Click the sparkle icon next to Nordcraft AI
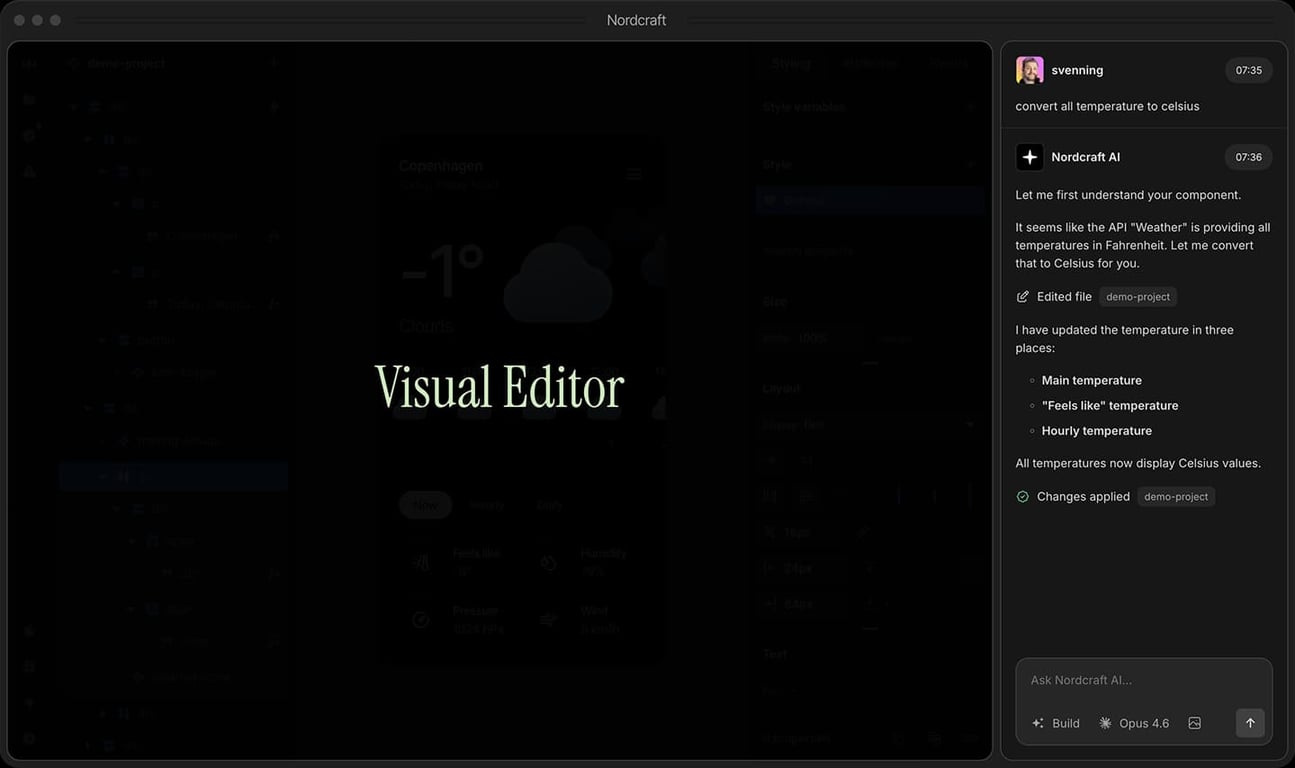The image size is (1295, 768). tap(1029, 156)
